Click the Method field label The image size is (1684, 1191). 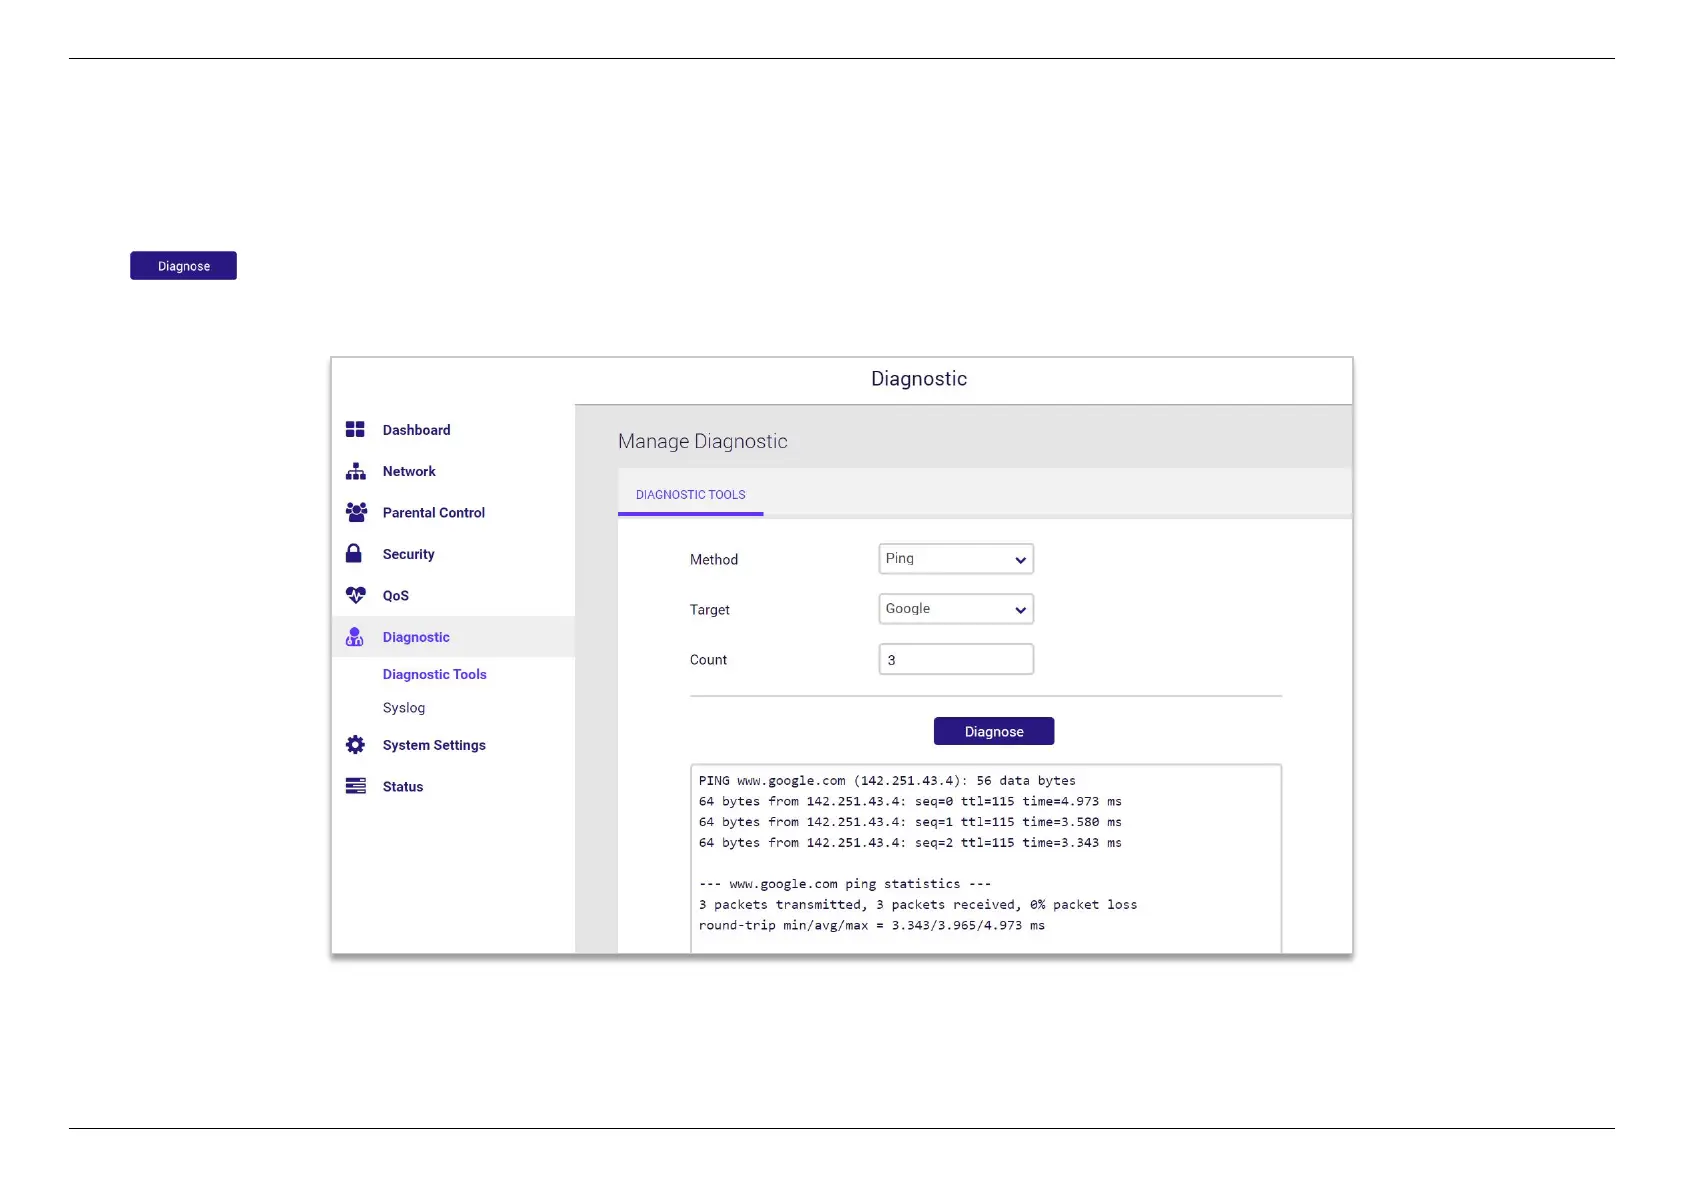pyautogui.click(x=714, y=560)
